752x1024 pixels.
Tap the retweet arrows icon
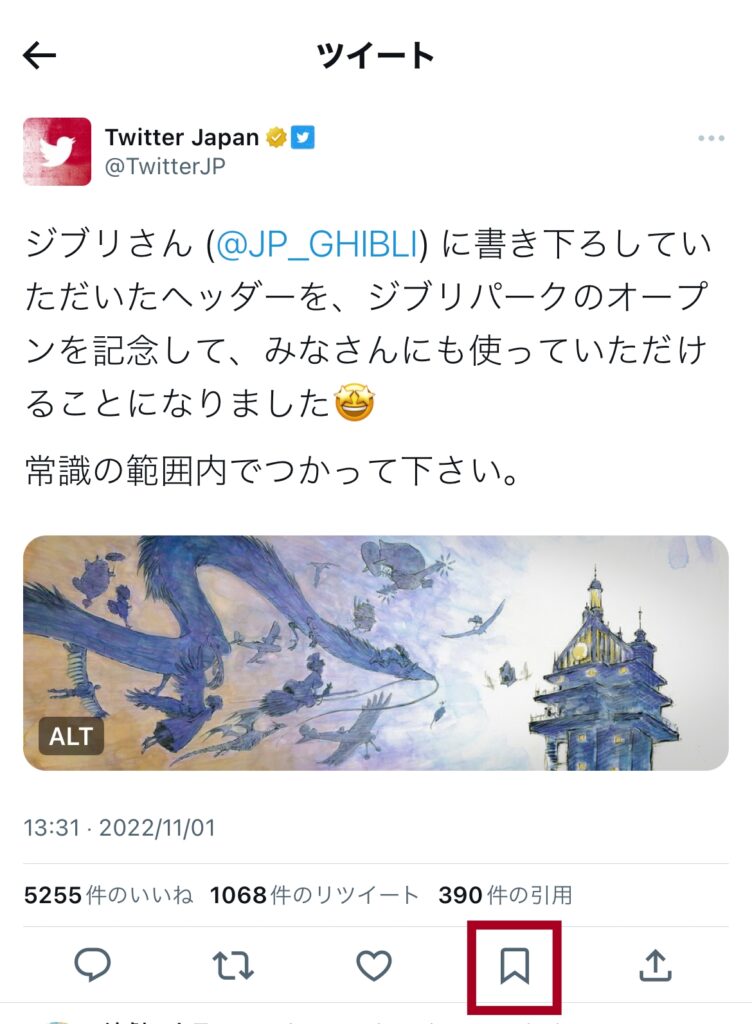click(x=233, y=966)
